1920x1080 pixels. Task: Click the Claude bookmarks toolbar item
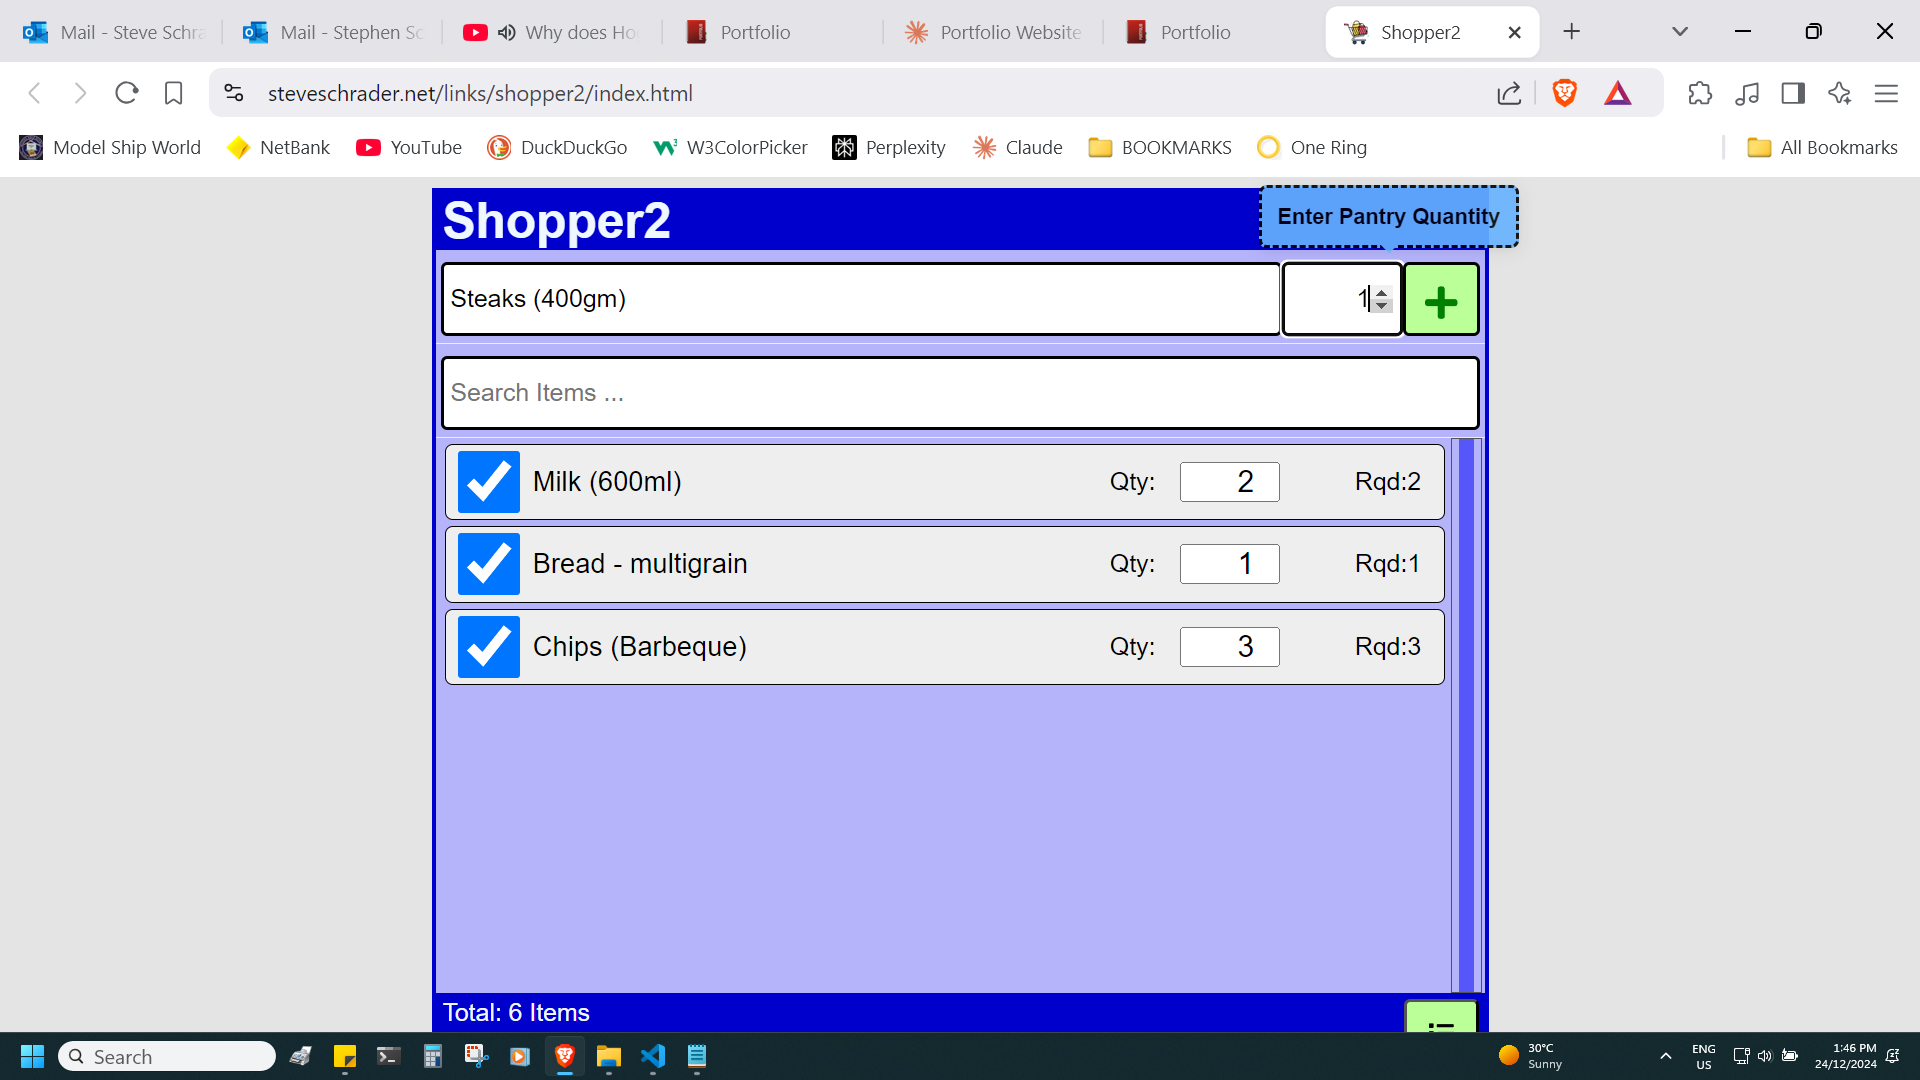click(x=1034, y=146)
